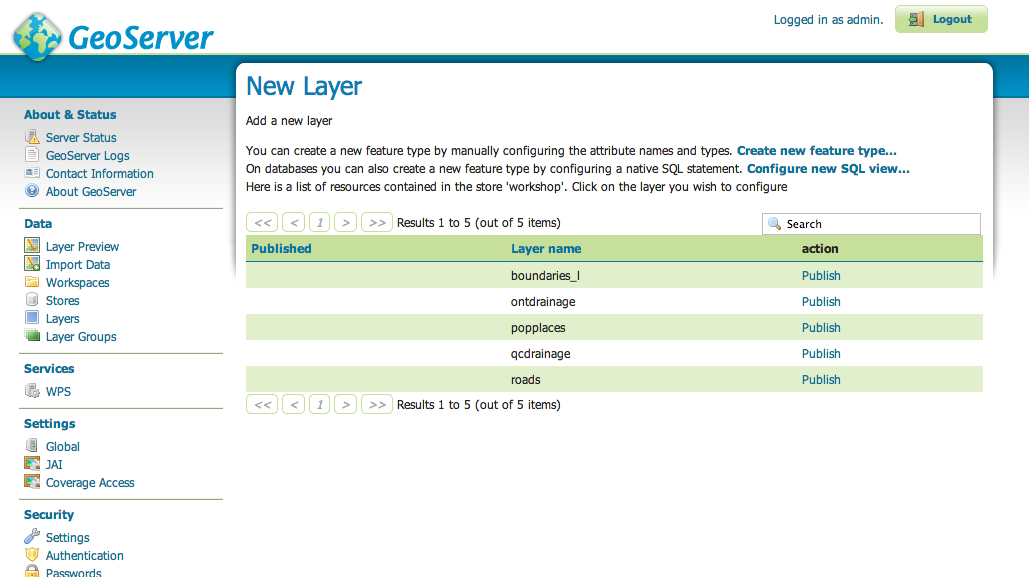Click the Stores database icon
This screenshot has height=577, width=1029.
coord(32,299)
